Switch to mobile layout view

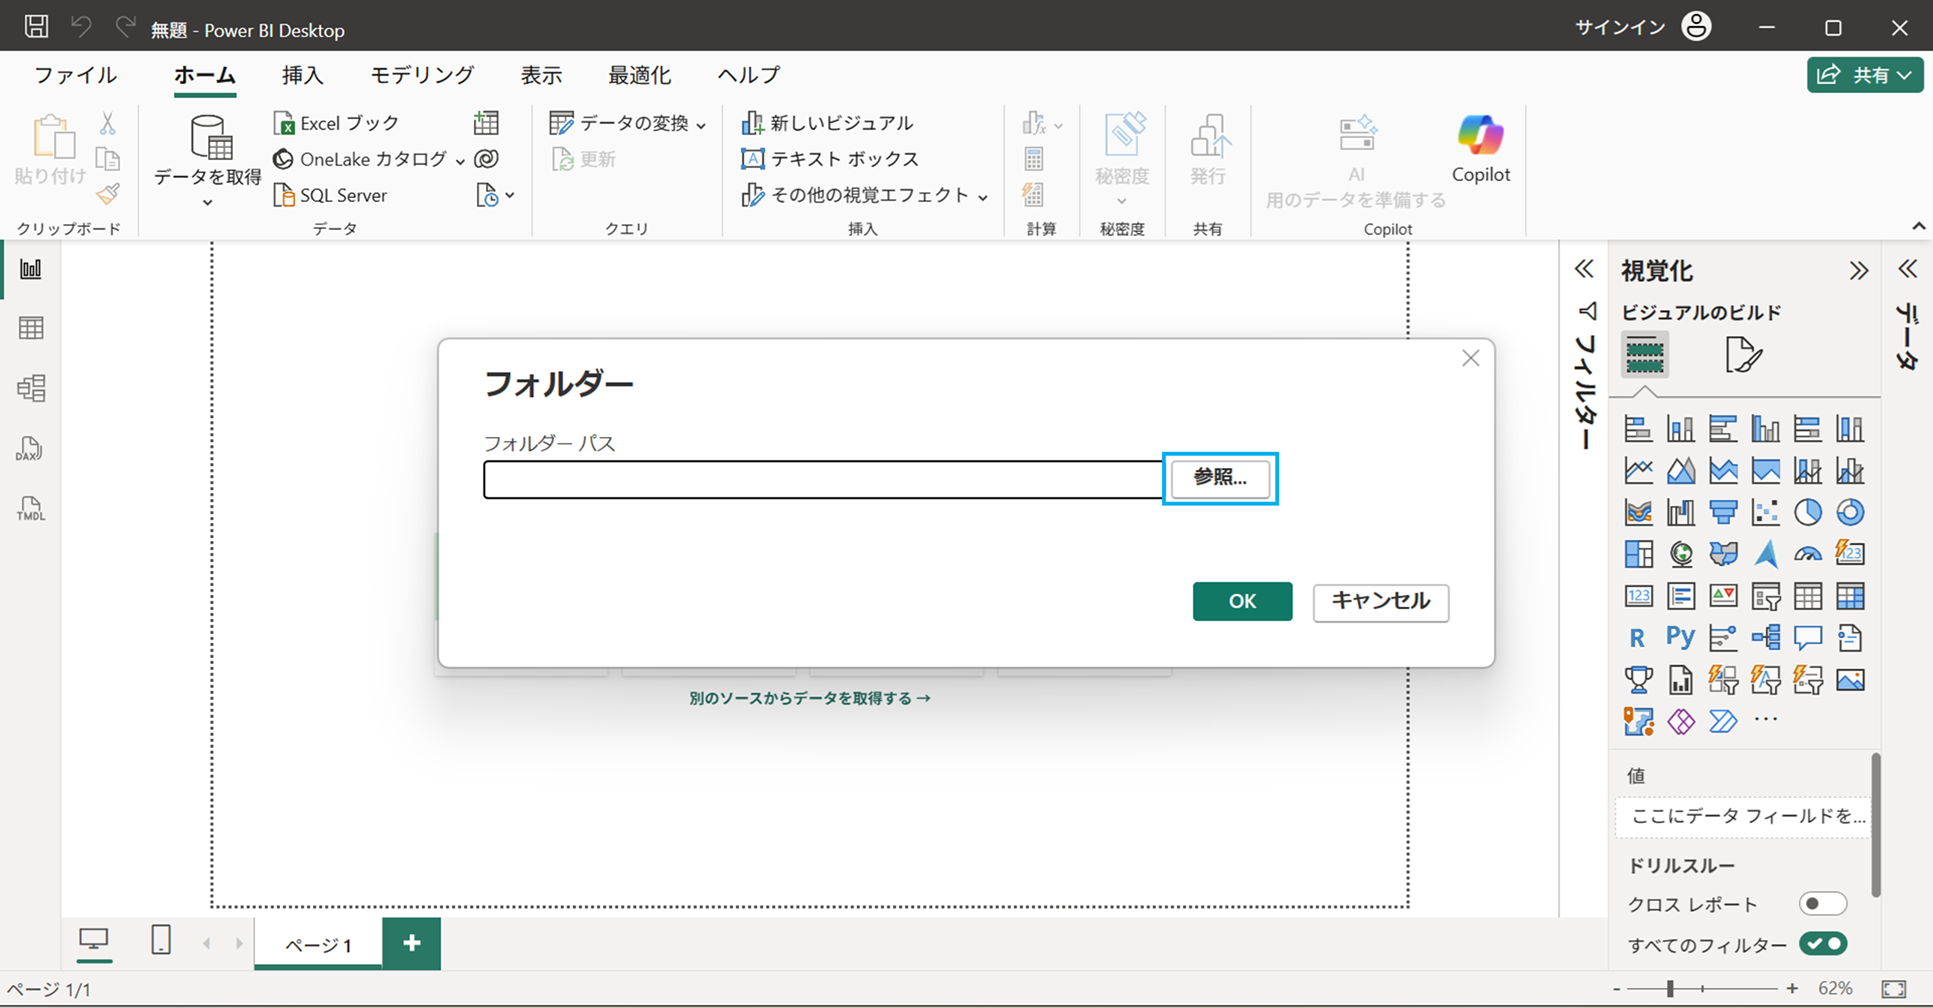point(160,941)
